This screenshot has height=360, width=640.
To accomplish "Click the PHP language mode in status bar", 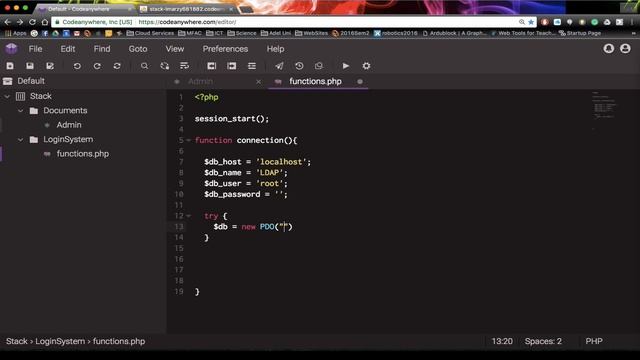I will pyautogui.click(x=594, y=341).
